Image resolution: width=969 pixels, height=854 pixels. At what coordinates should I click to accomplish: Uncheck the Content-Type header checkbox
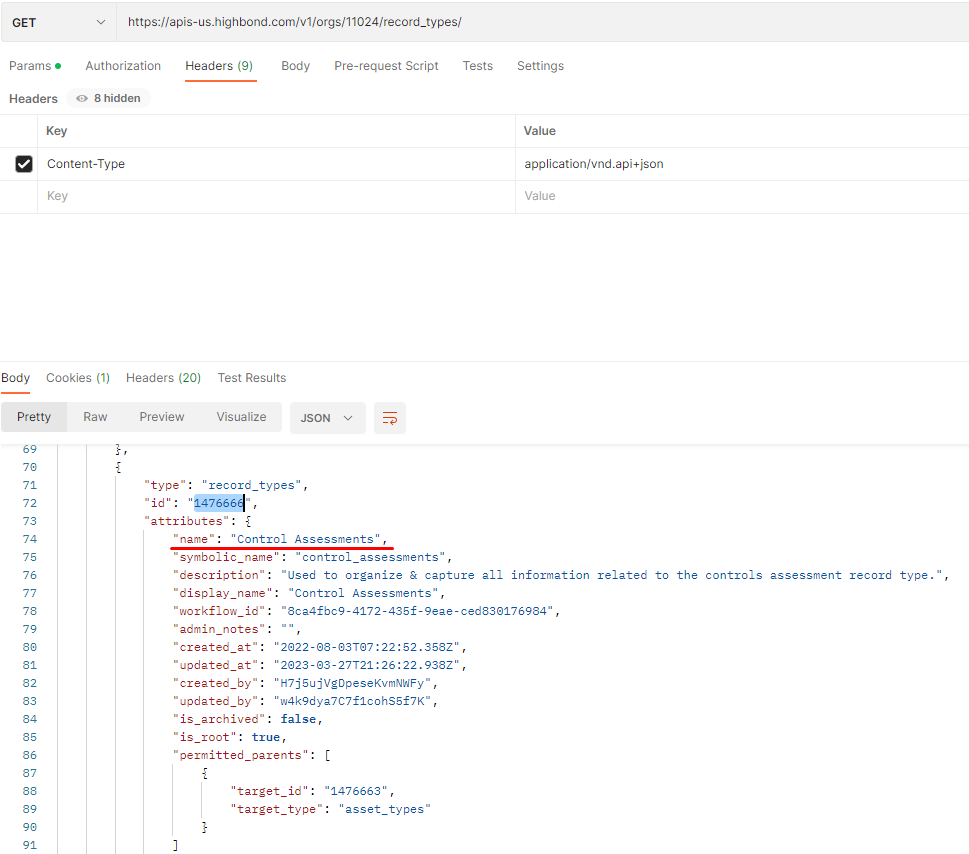click(x=24, y=164)
